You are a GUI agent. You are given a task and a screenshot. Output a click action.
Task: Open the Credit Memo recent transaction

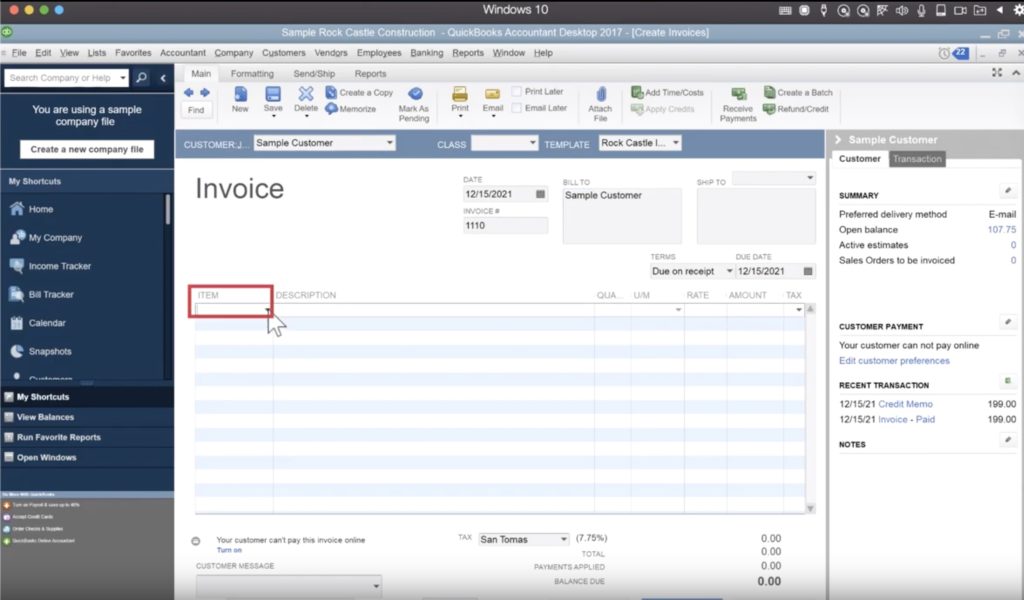[x=905, y=404]
